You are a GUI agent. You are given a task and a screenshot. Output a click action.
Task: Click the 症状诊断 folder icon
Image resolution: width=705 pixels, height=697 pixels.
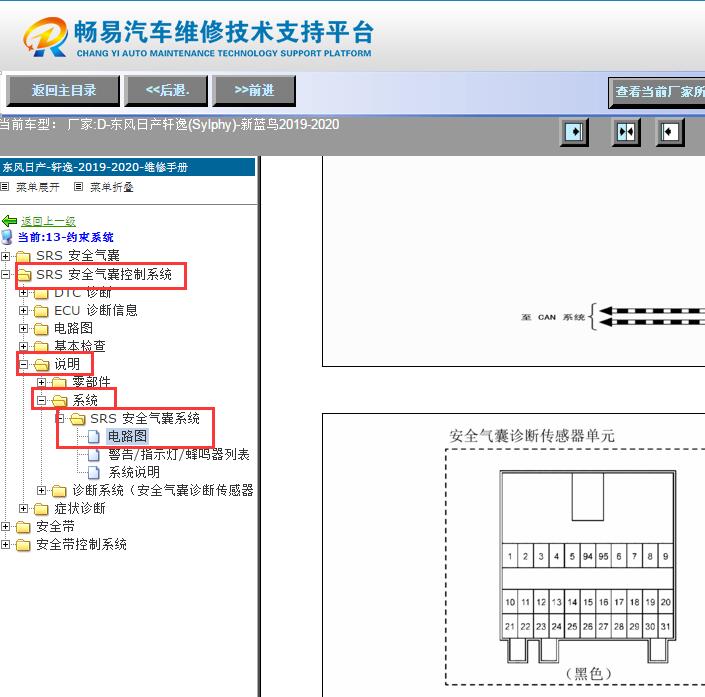(41, 509)
